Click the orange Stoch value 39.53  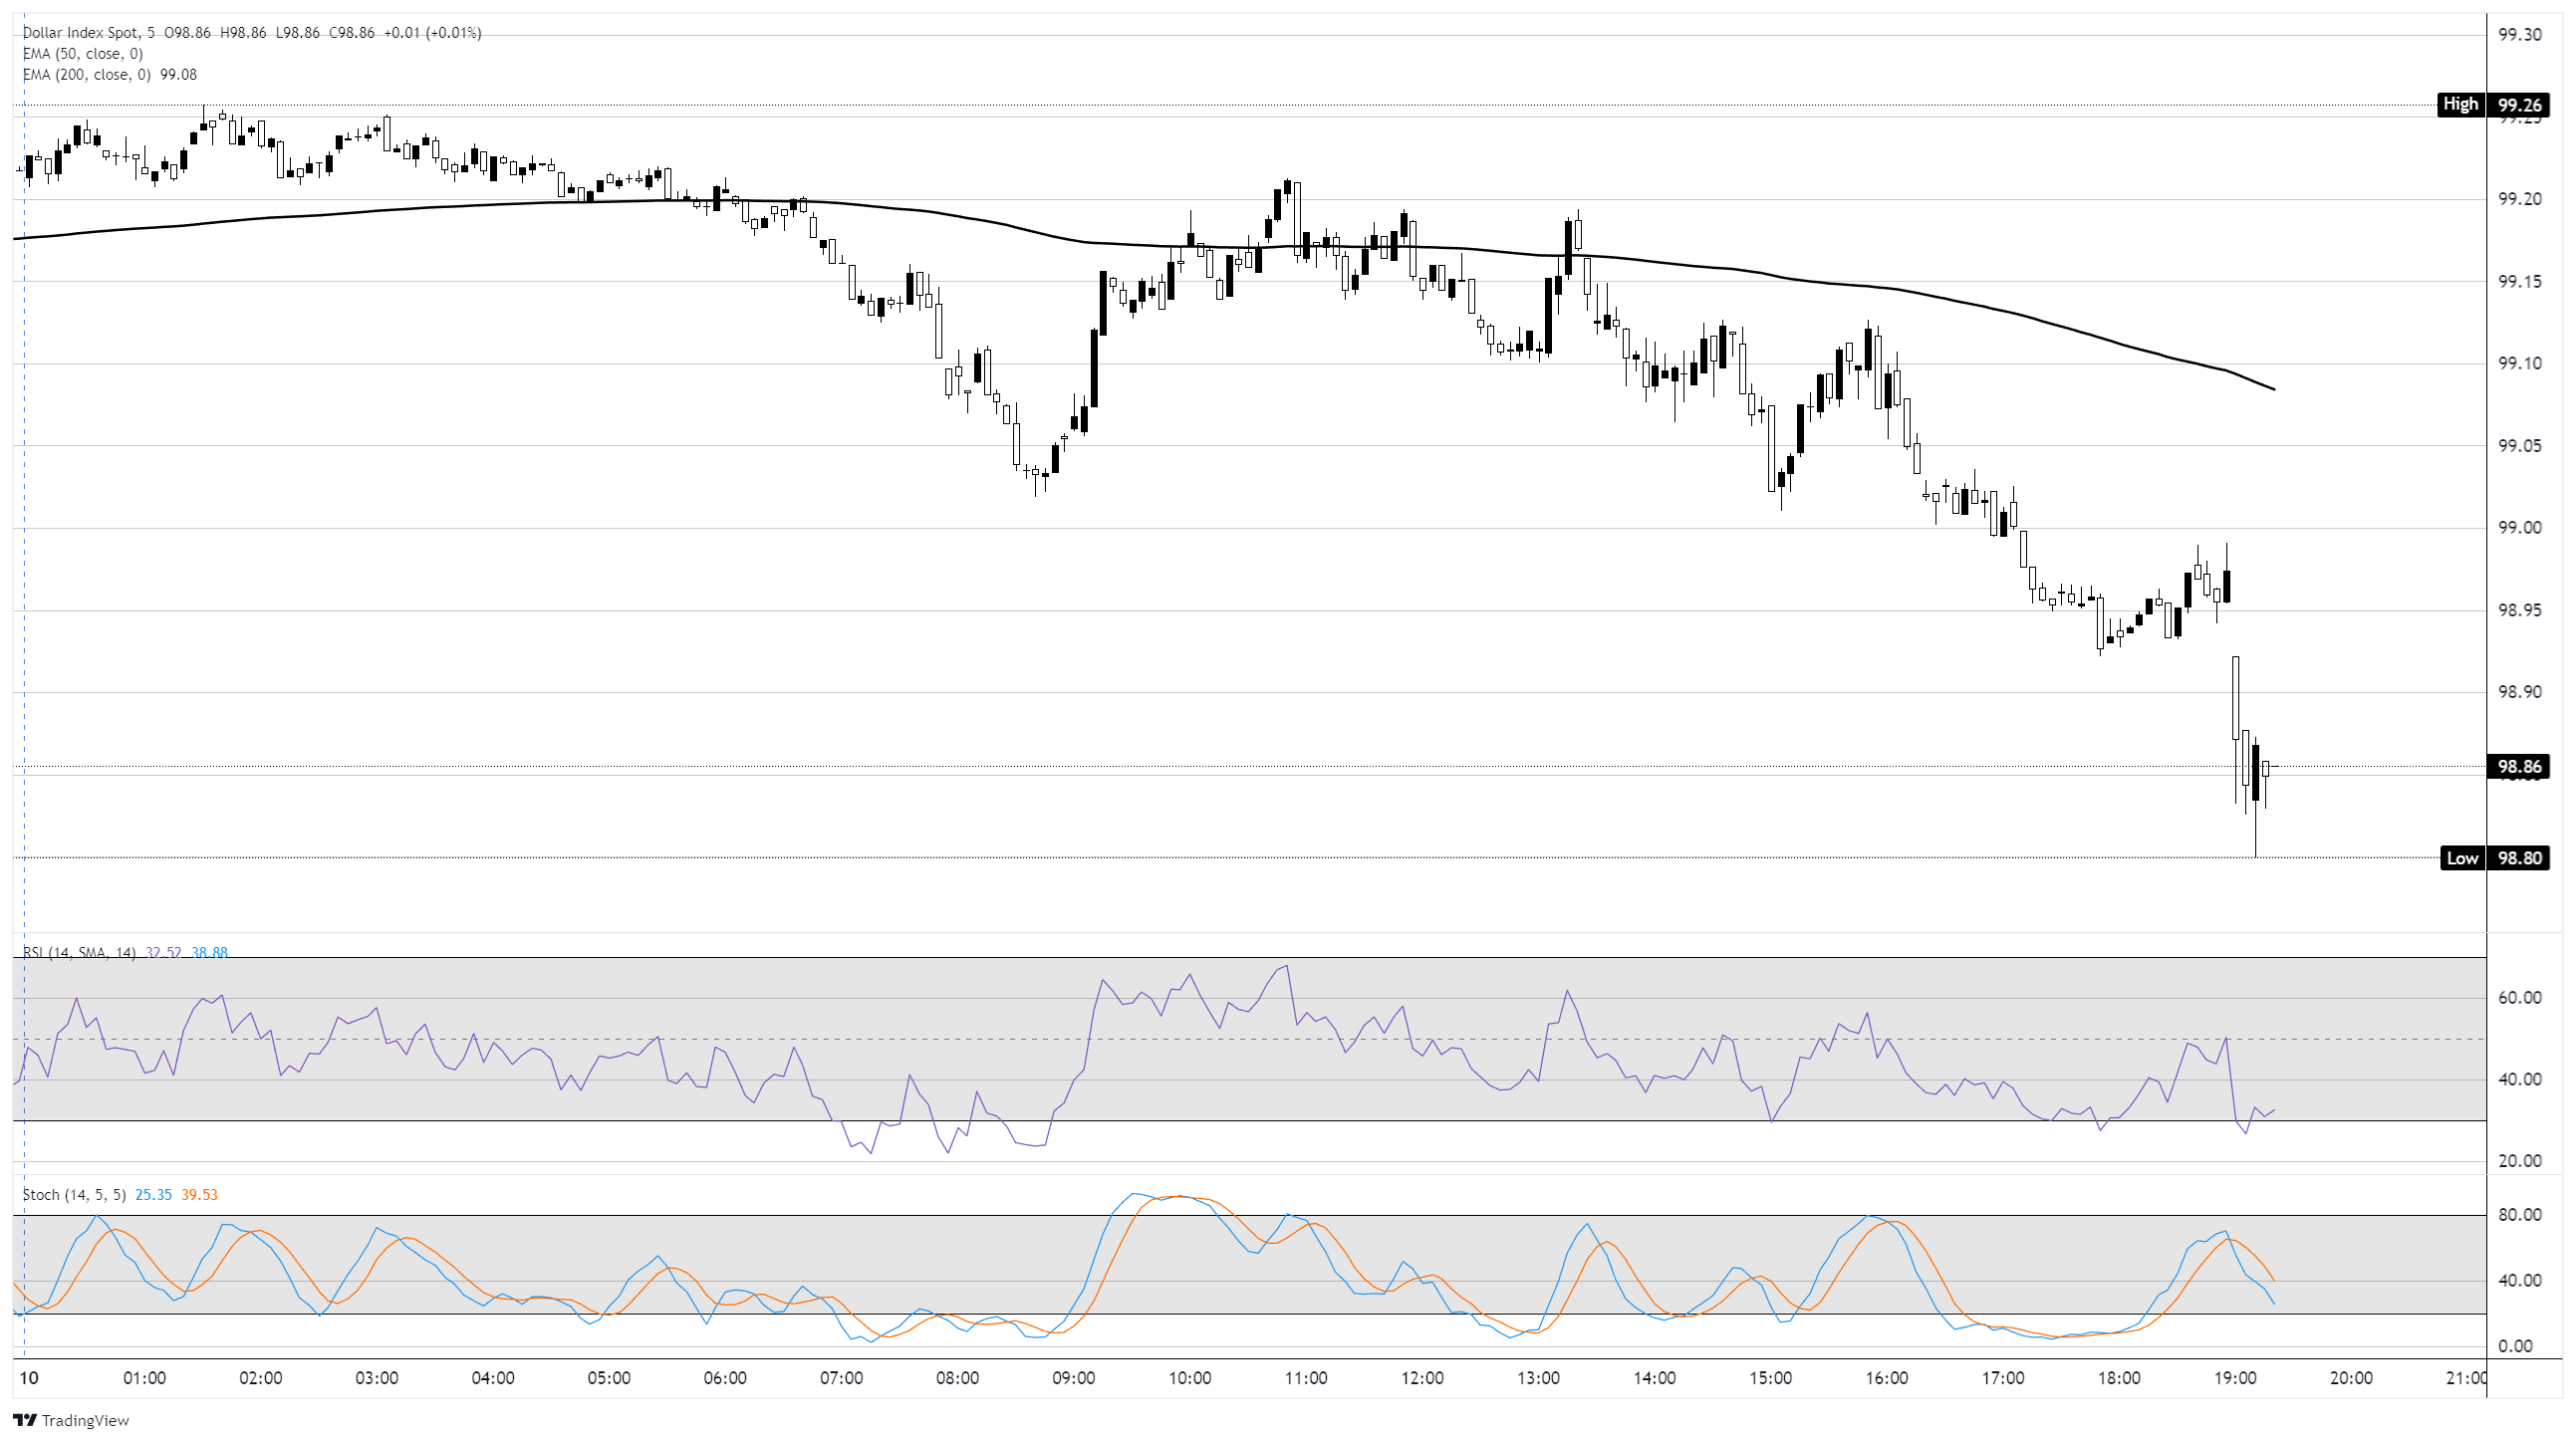pyautogui.click(x=199, y=1195)
